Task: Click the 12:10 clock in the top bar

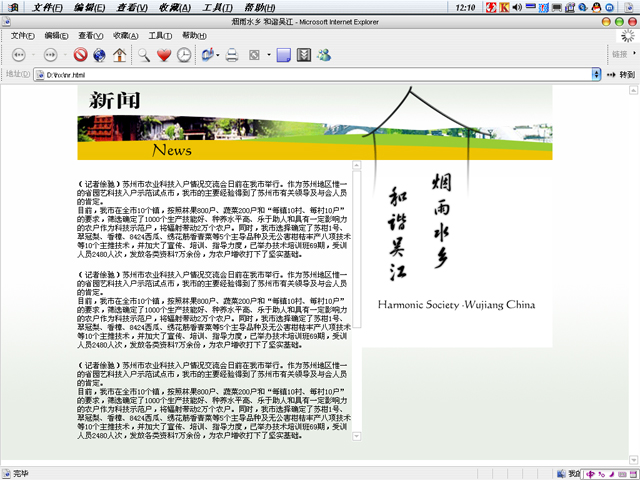Action: pyautogui.click(x=465, y=7)
